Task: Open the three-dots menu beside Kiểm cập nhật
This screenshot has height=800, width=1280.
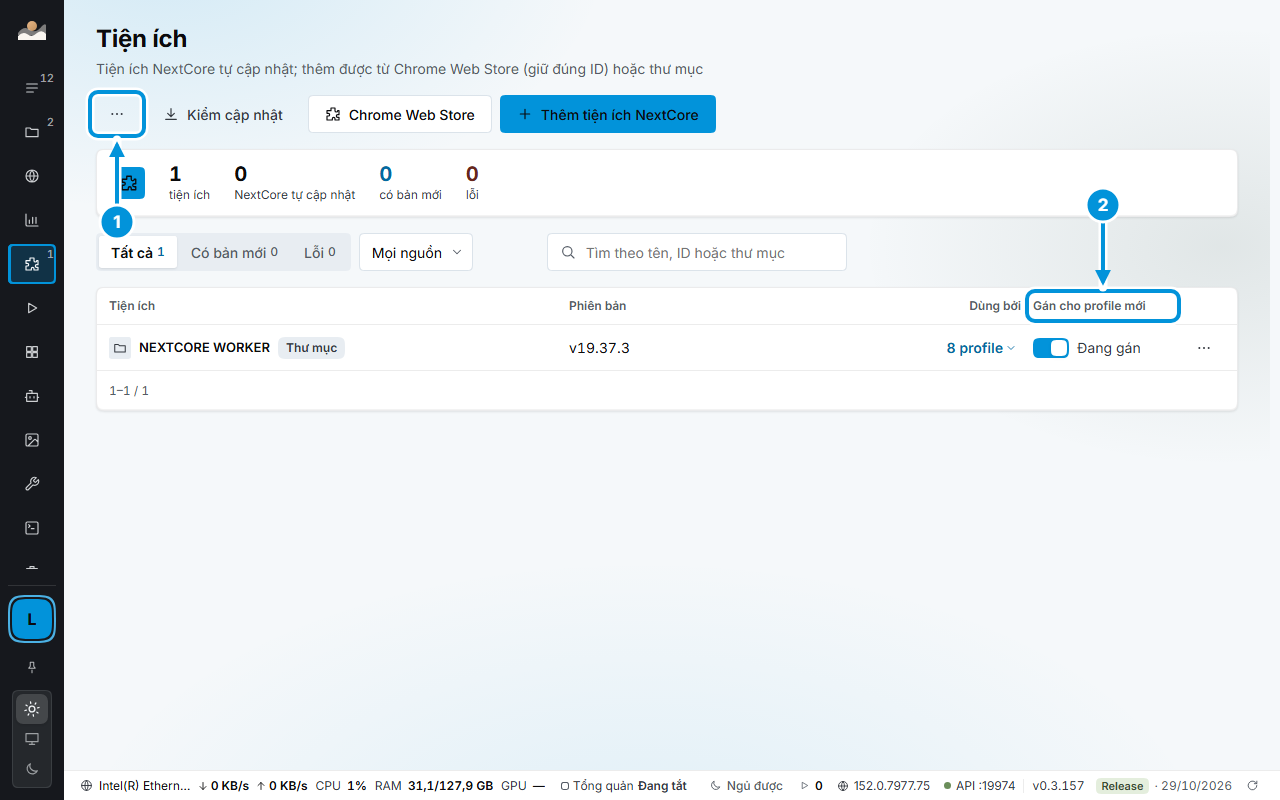Action: [117, 114]
